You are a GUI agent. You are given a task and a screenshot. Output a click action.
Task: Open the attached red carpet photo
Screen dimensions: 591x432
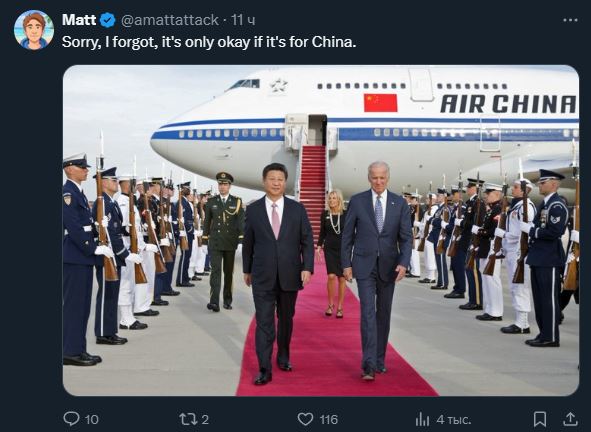pos(321,230)
